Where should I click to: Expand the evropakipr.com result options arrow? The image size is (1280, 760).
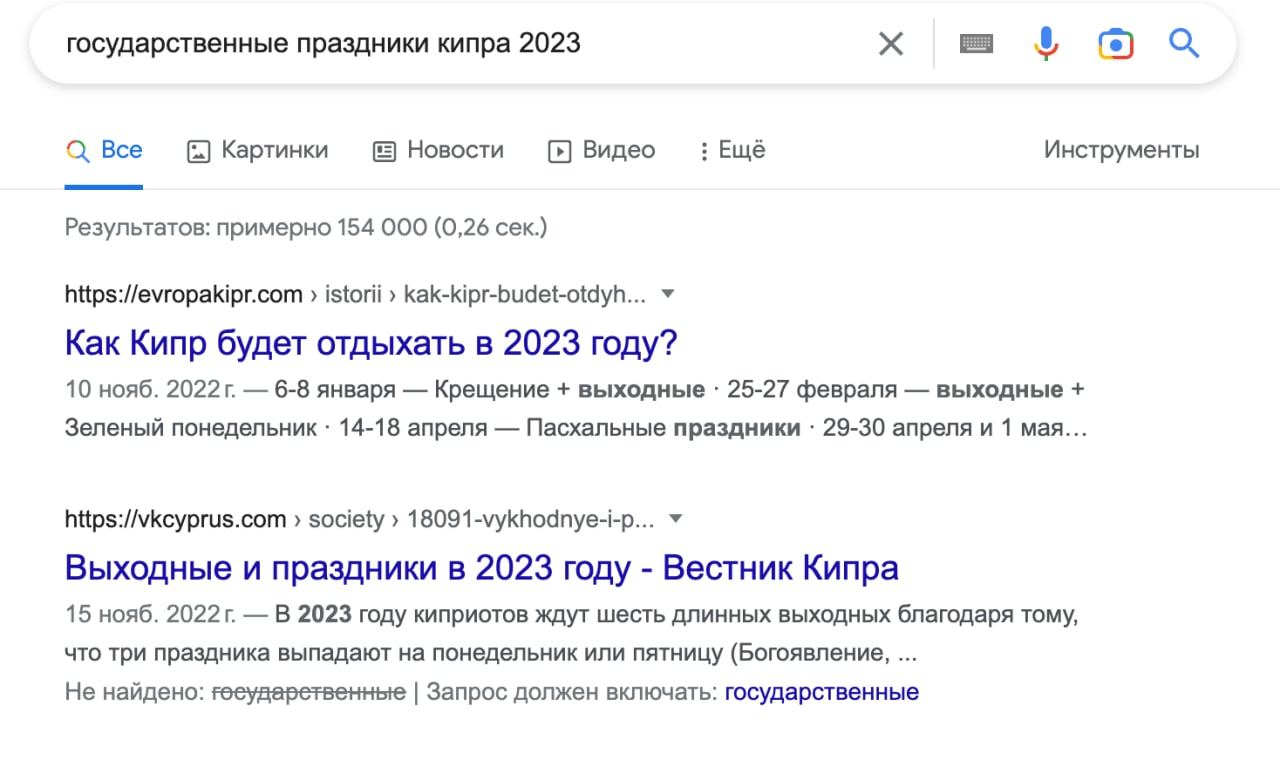pyautogui.click(x=669, y=294)
